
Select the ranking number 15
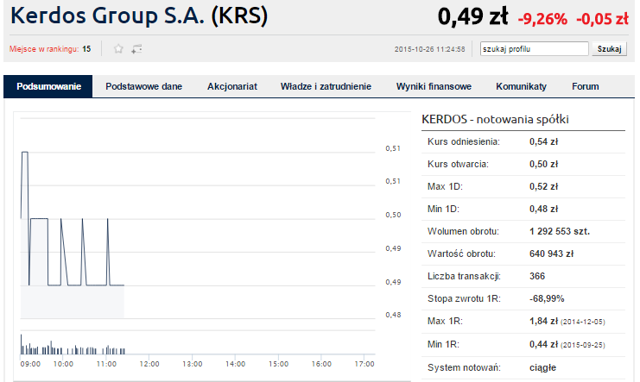(87, 49)
